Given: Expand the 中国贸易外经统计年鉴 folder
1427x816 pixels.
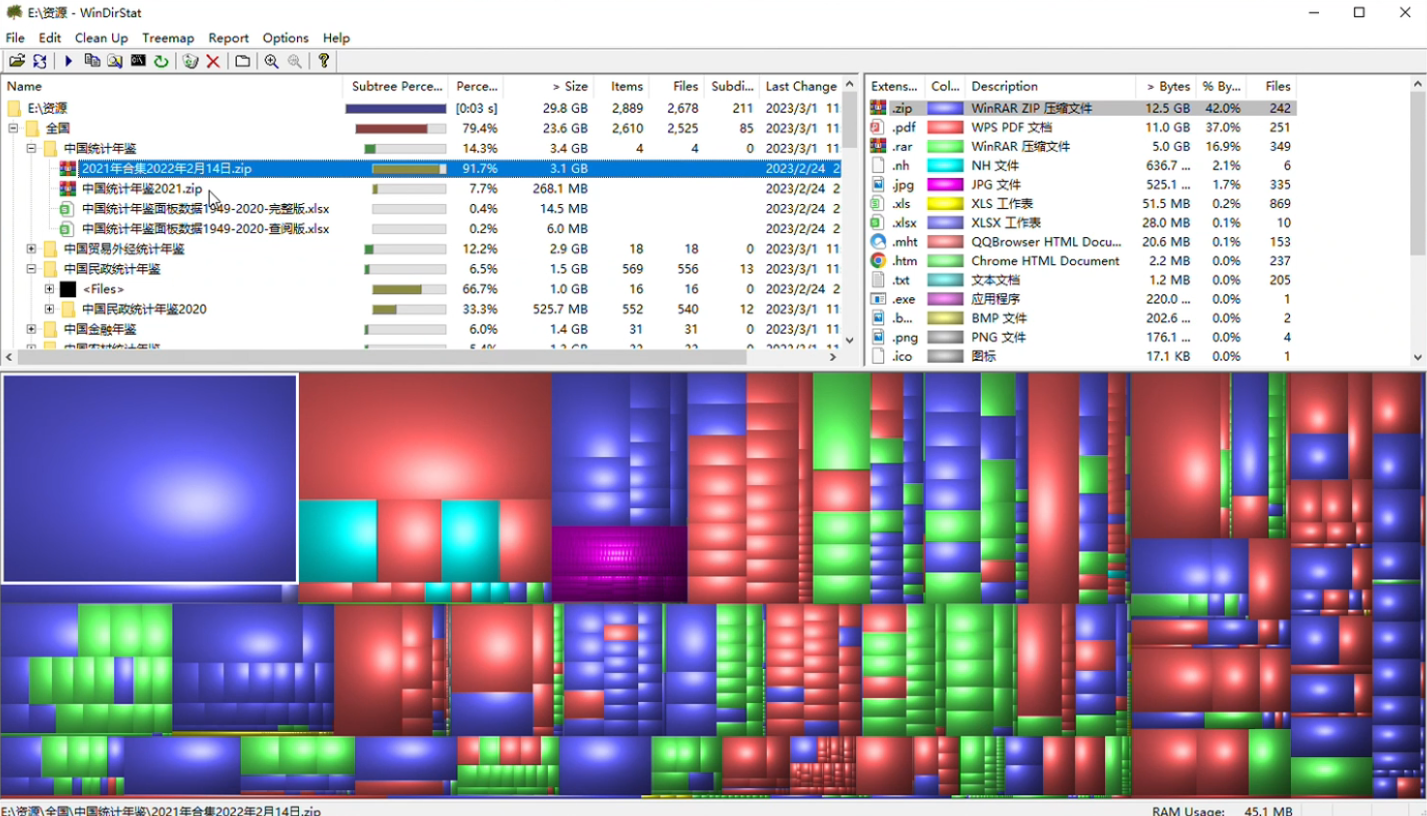Looking at the screenshot, I should (x=31, y=249).
